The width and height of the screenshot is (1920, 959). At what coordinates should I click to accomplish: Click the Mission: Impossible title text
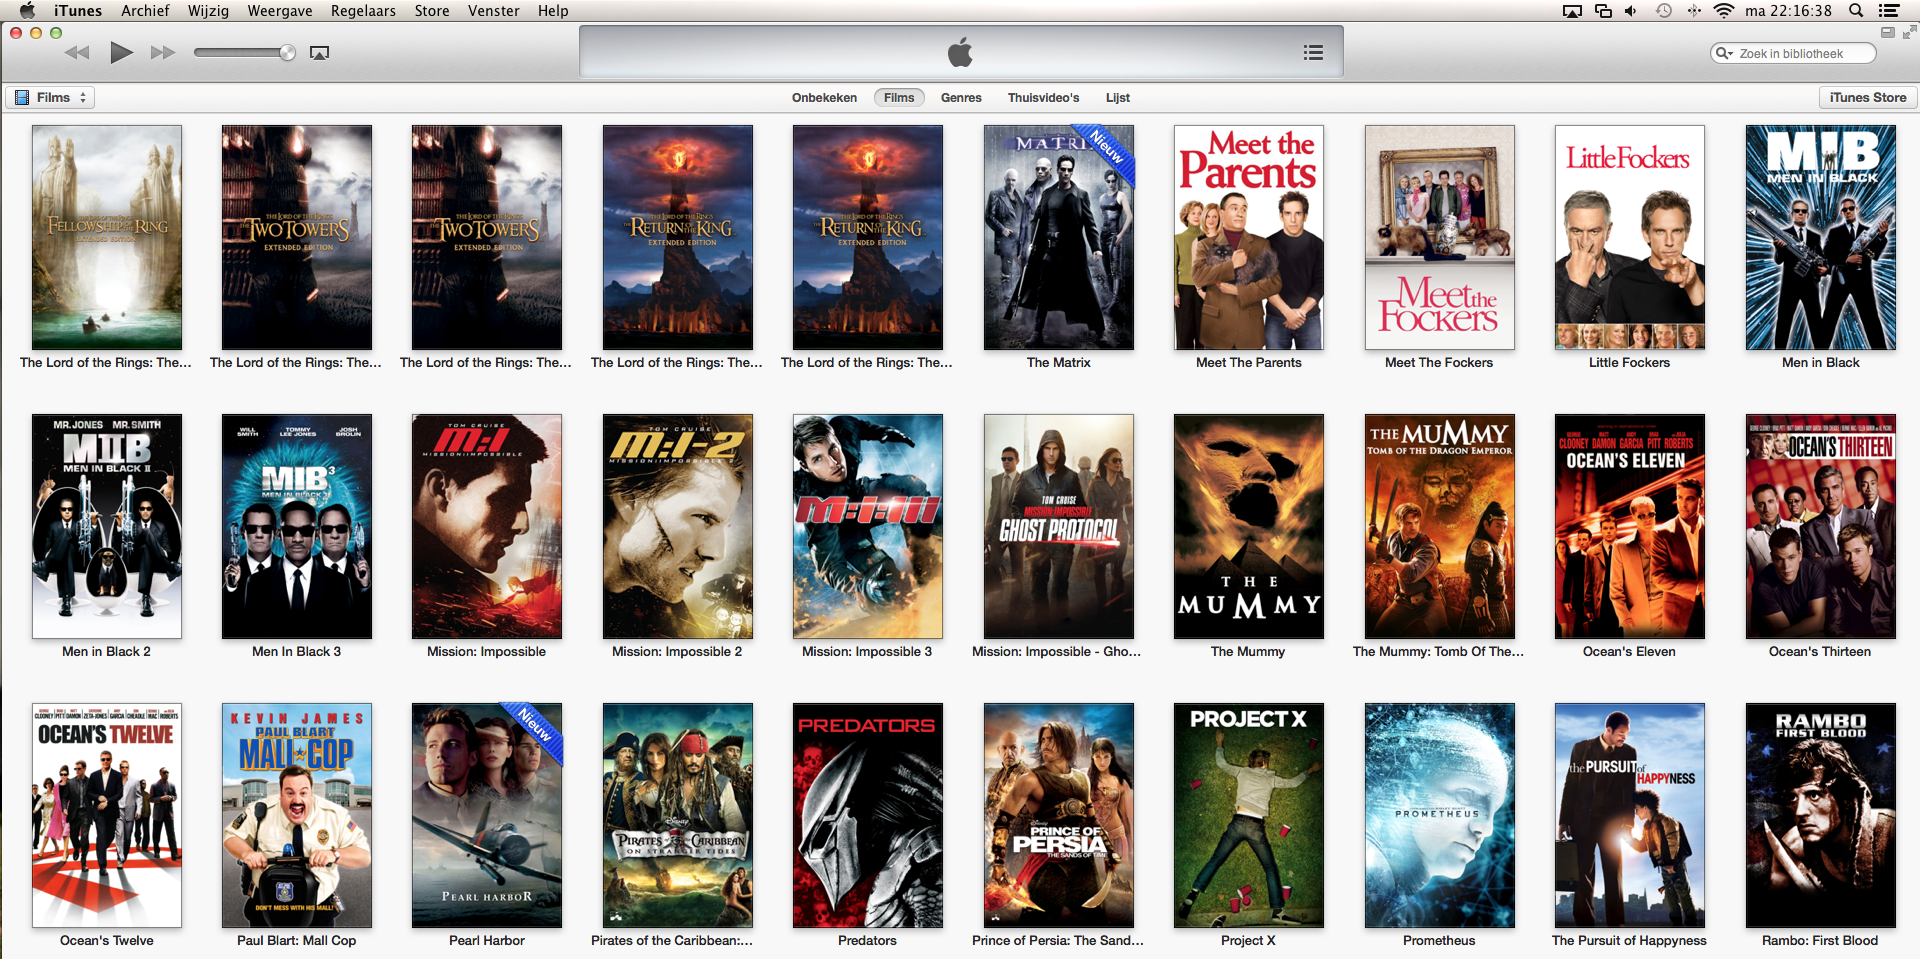point(486,652)
